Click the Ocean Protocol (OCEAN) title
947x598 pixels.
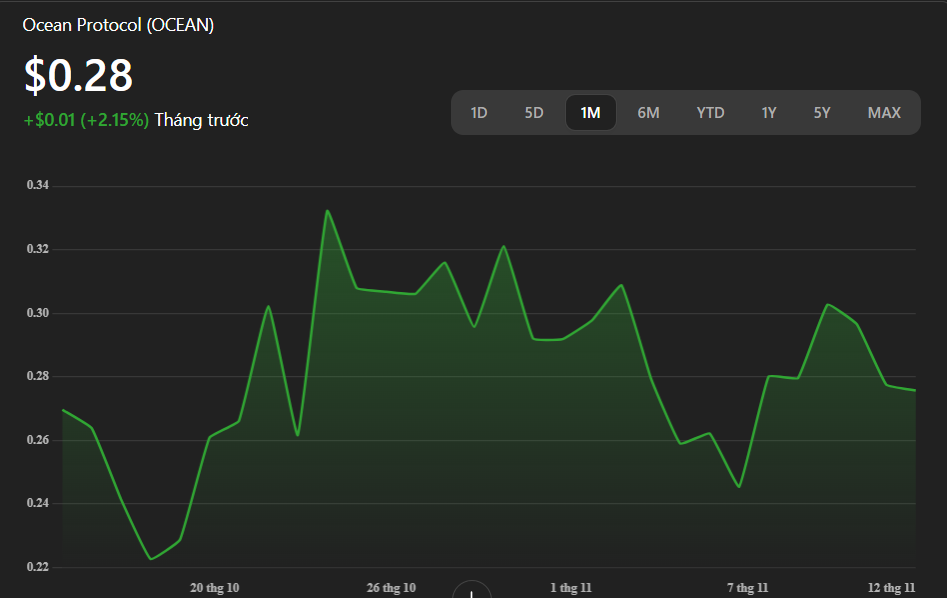click(118, 25)
